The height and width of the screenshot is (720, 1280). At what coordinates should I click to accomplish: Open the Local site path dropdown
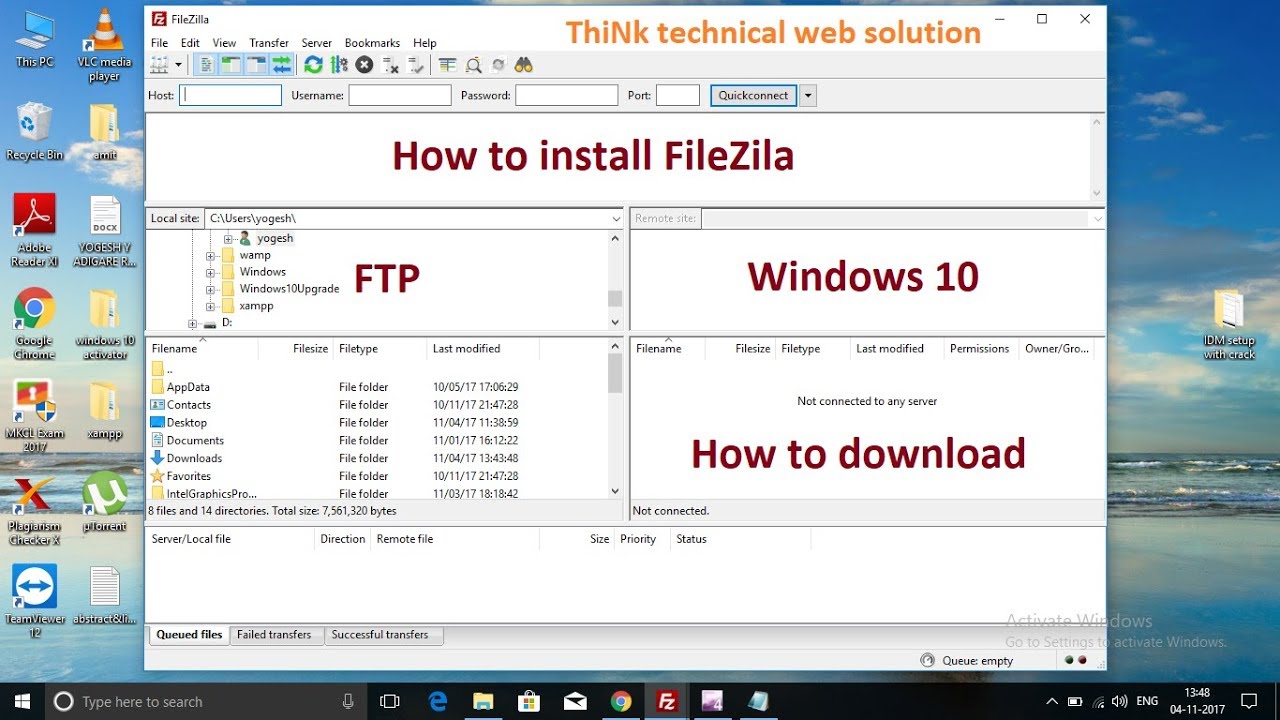tap(616, 218)
